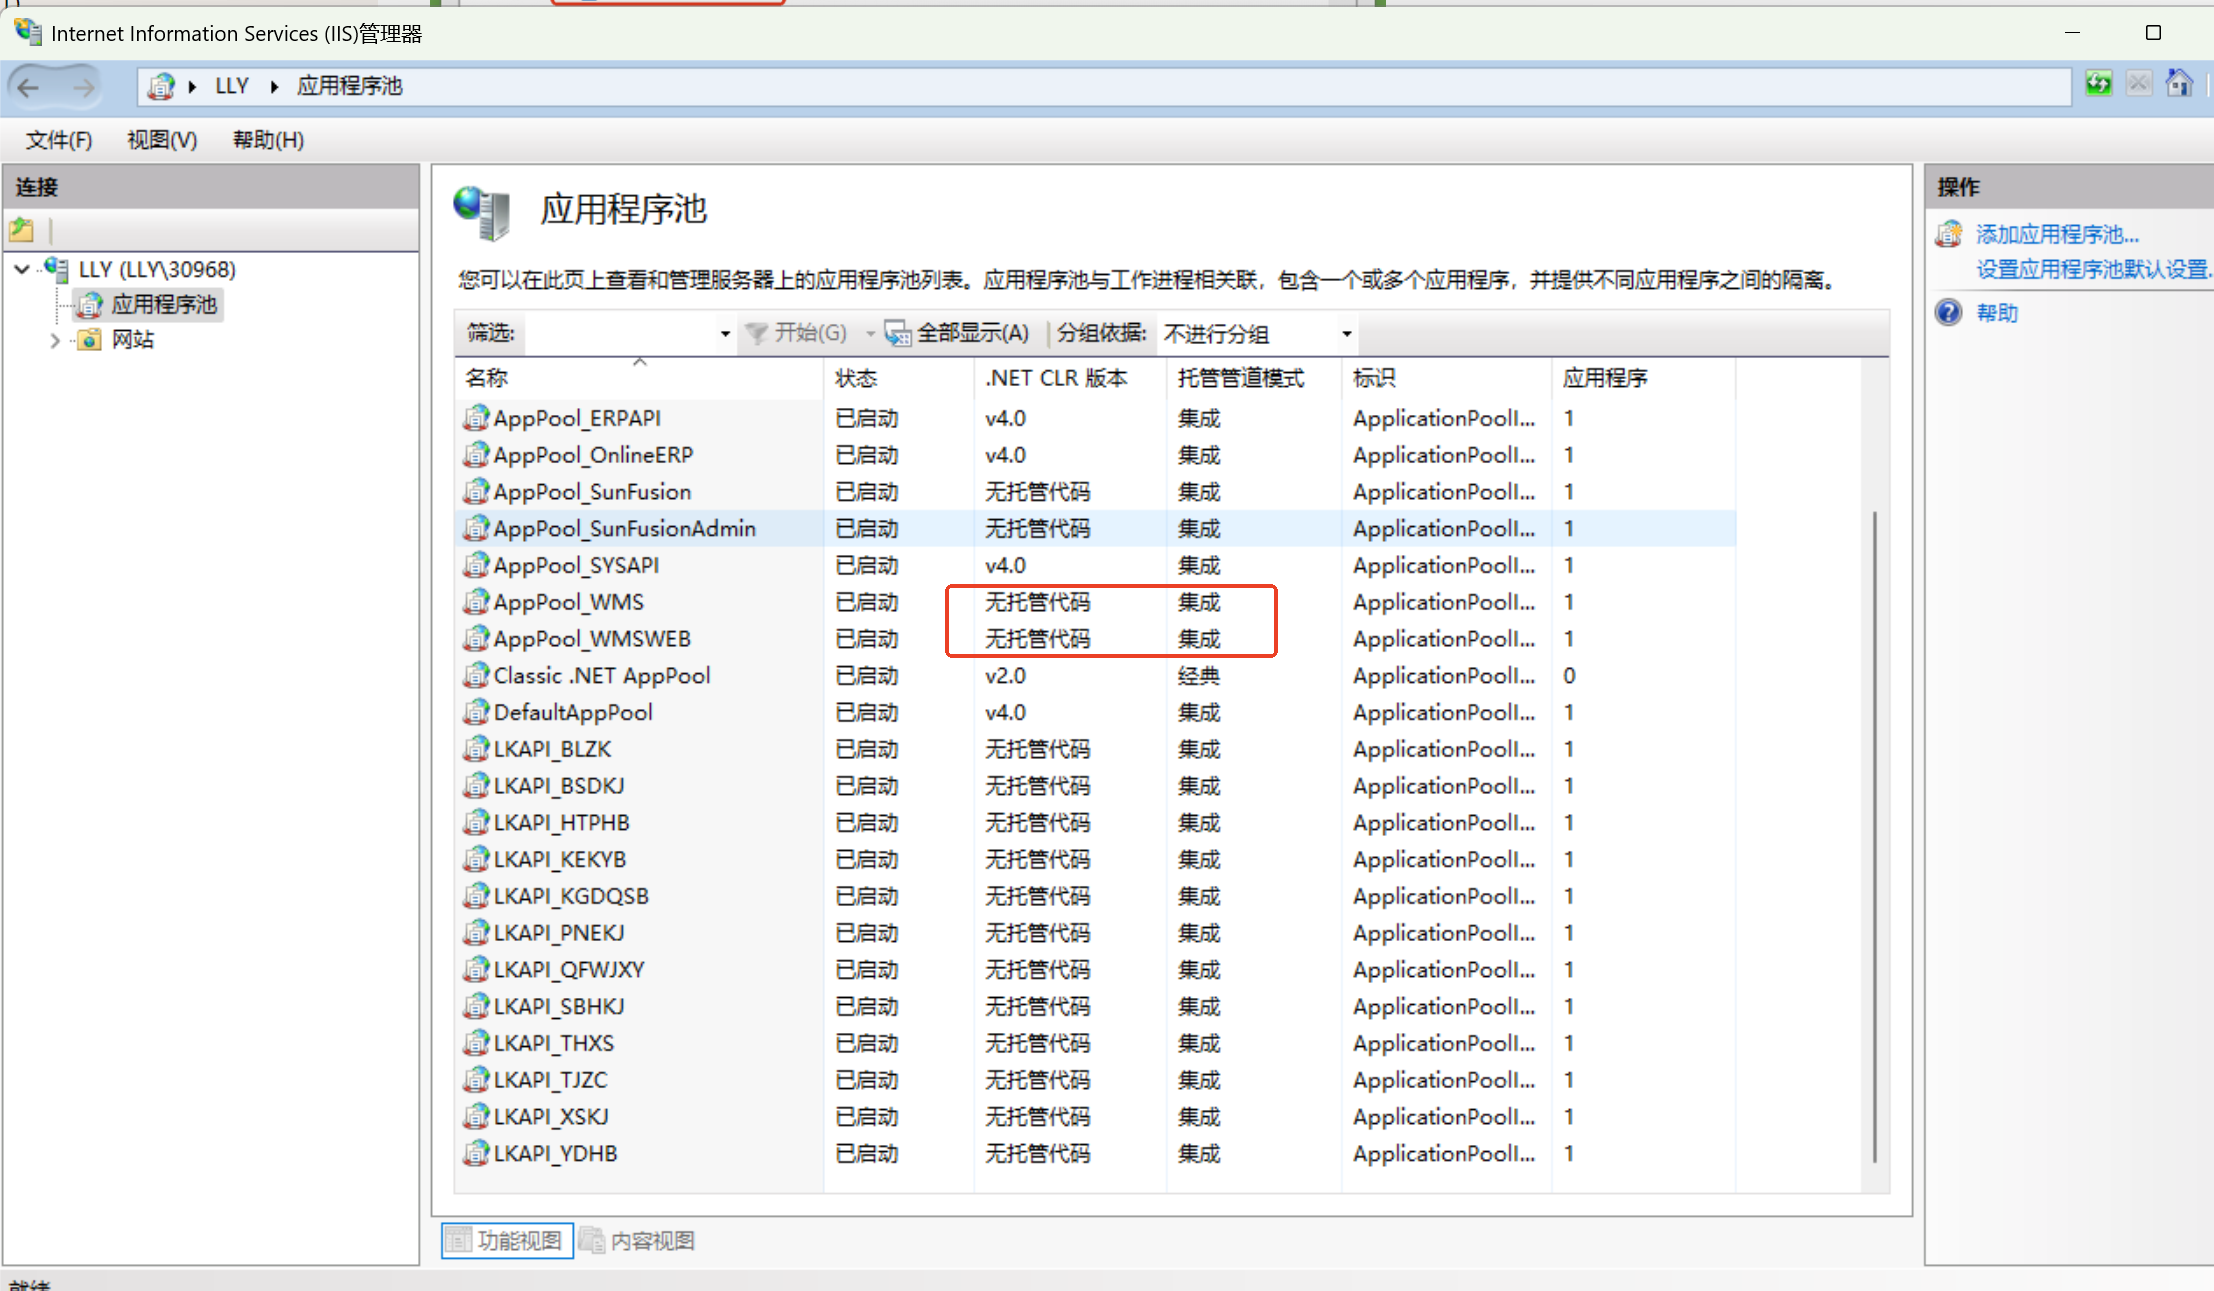Click the 全部显示(A) show all icon
The width and height of the screenshot is (2214, 1291).
coord(898,333)
